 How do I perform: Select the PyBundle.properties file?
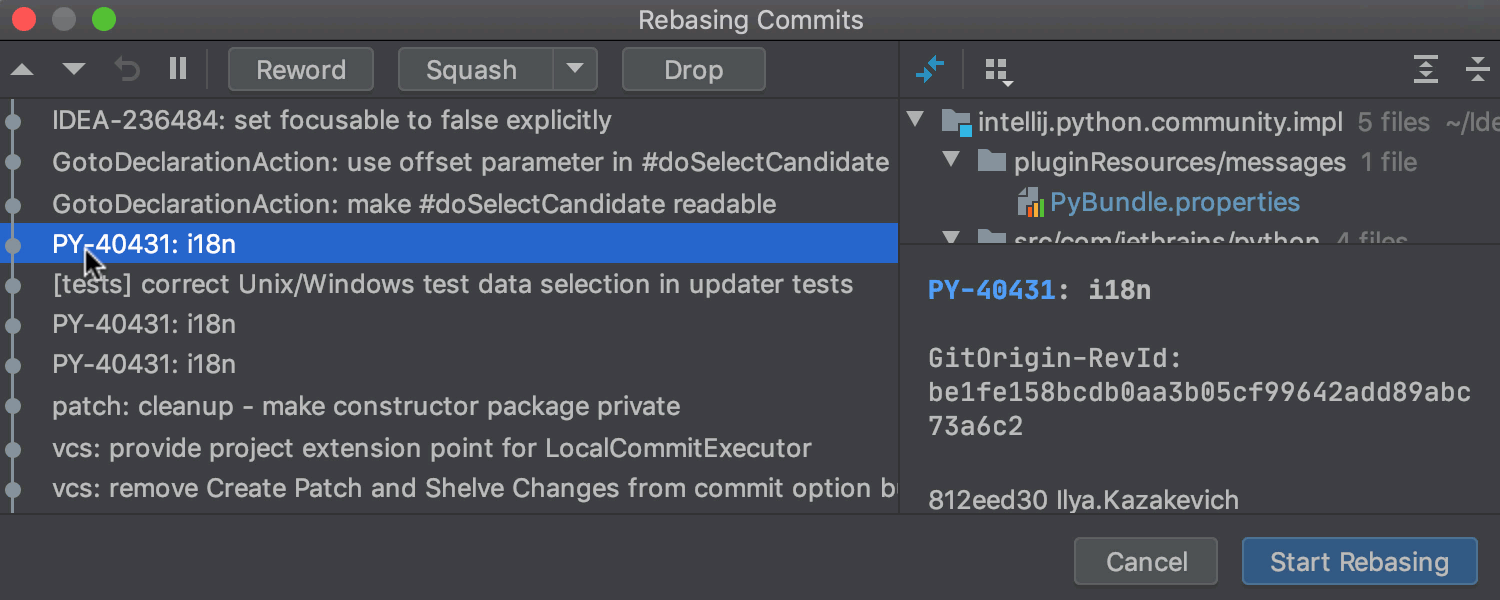1174,203
